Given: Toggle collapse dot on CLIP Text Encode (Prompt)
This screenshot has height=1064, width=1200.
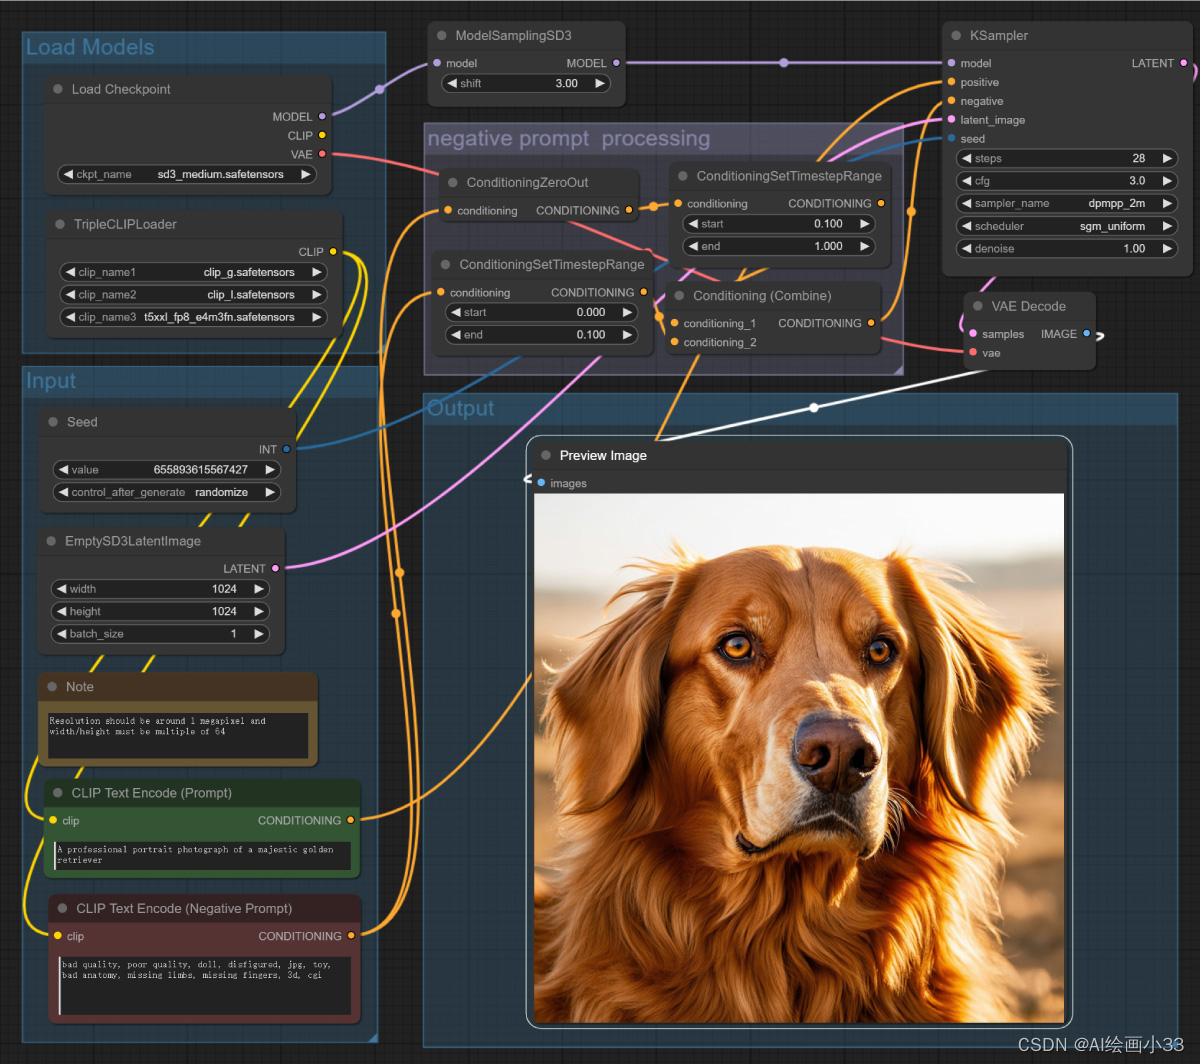Looking at the screenshot, I should coord(58,793).
